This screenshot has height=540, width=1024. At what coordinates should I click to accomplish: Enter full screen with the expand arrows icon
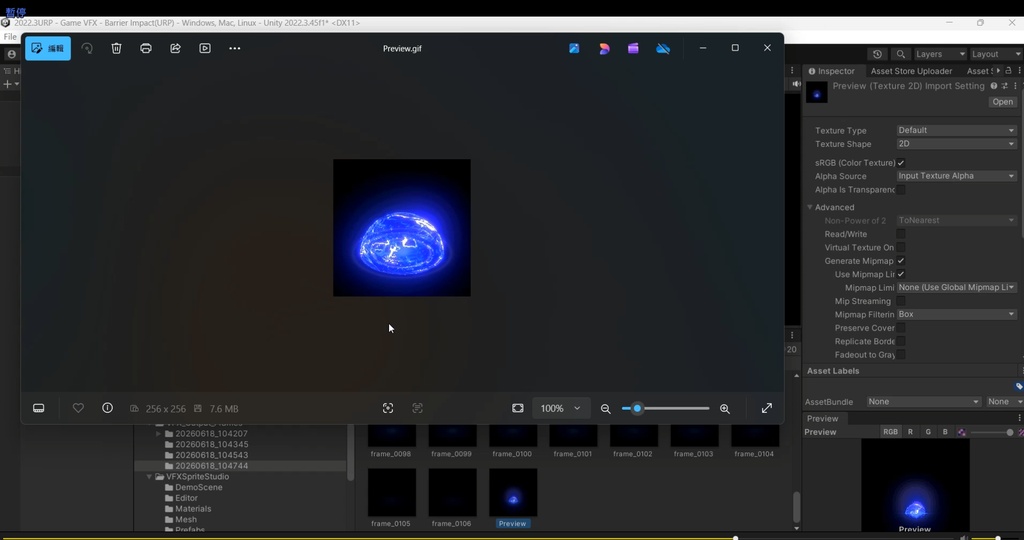tap(767, 408)
